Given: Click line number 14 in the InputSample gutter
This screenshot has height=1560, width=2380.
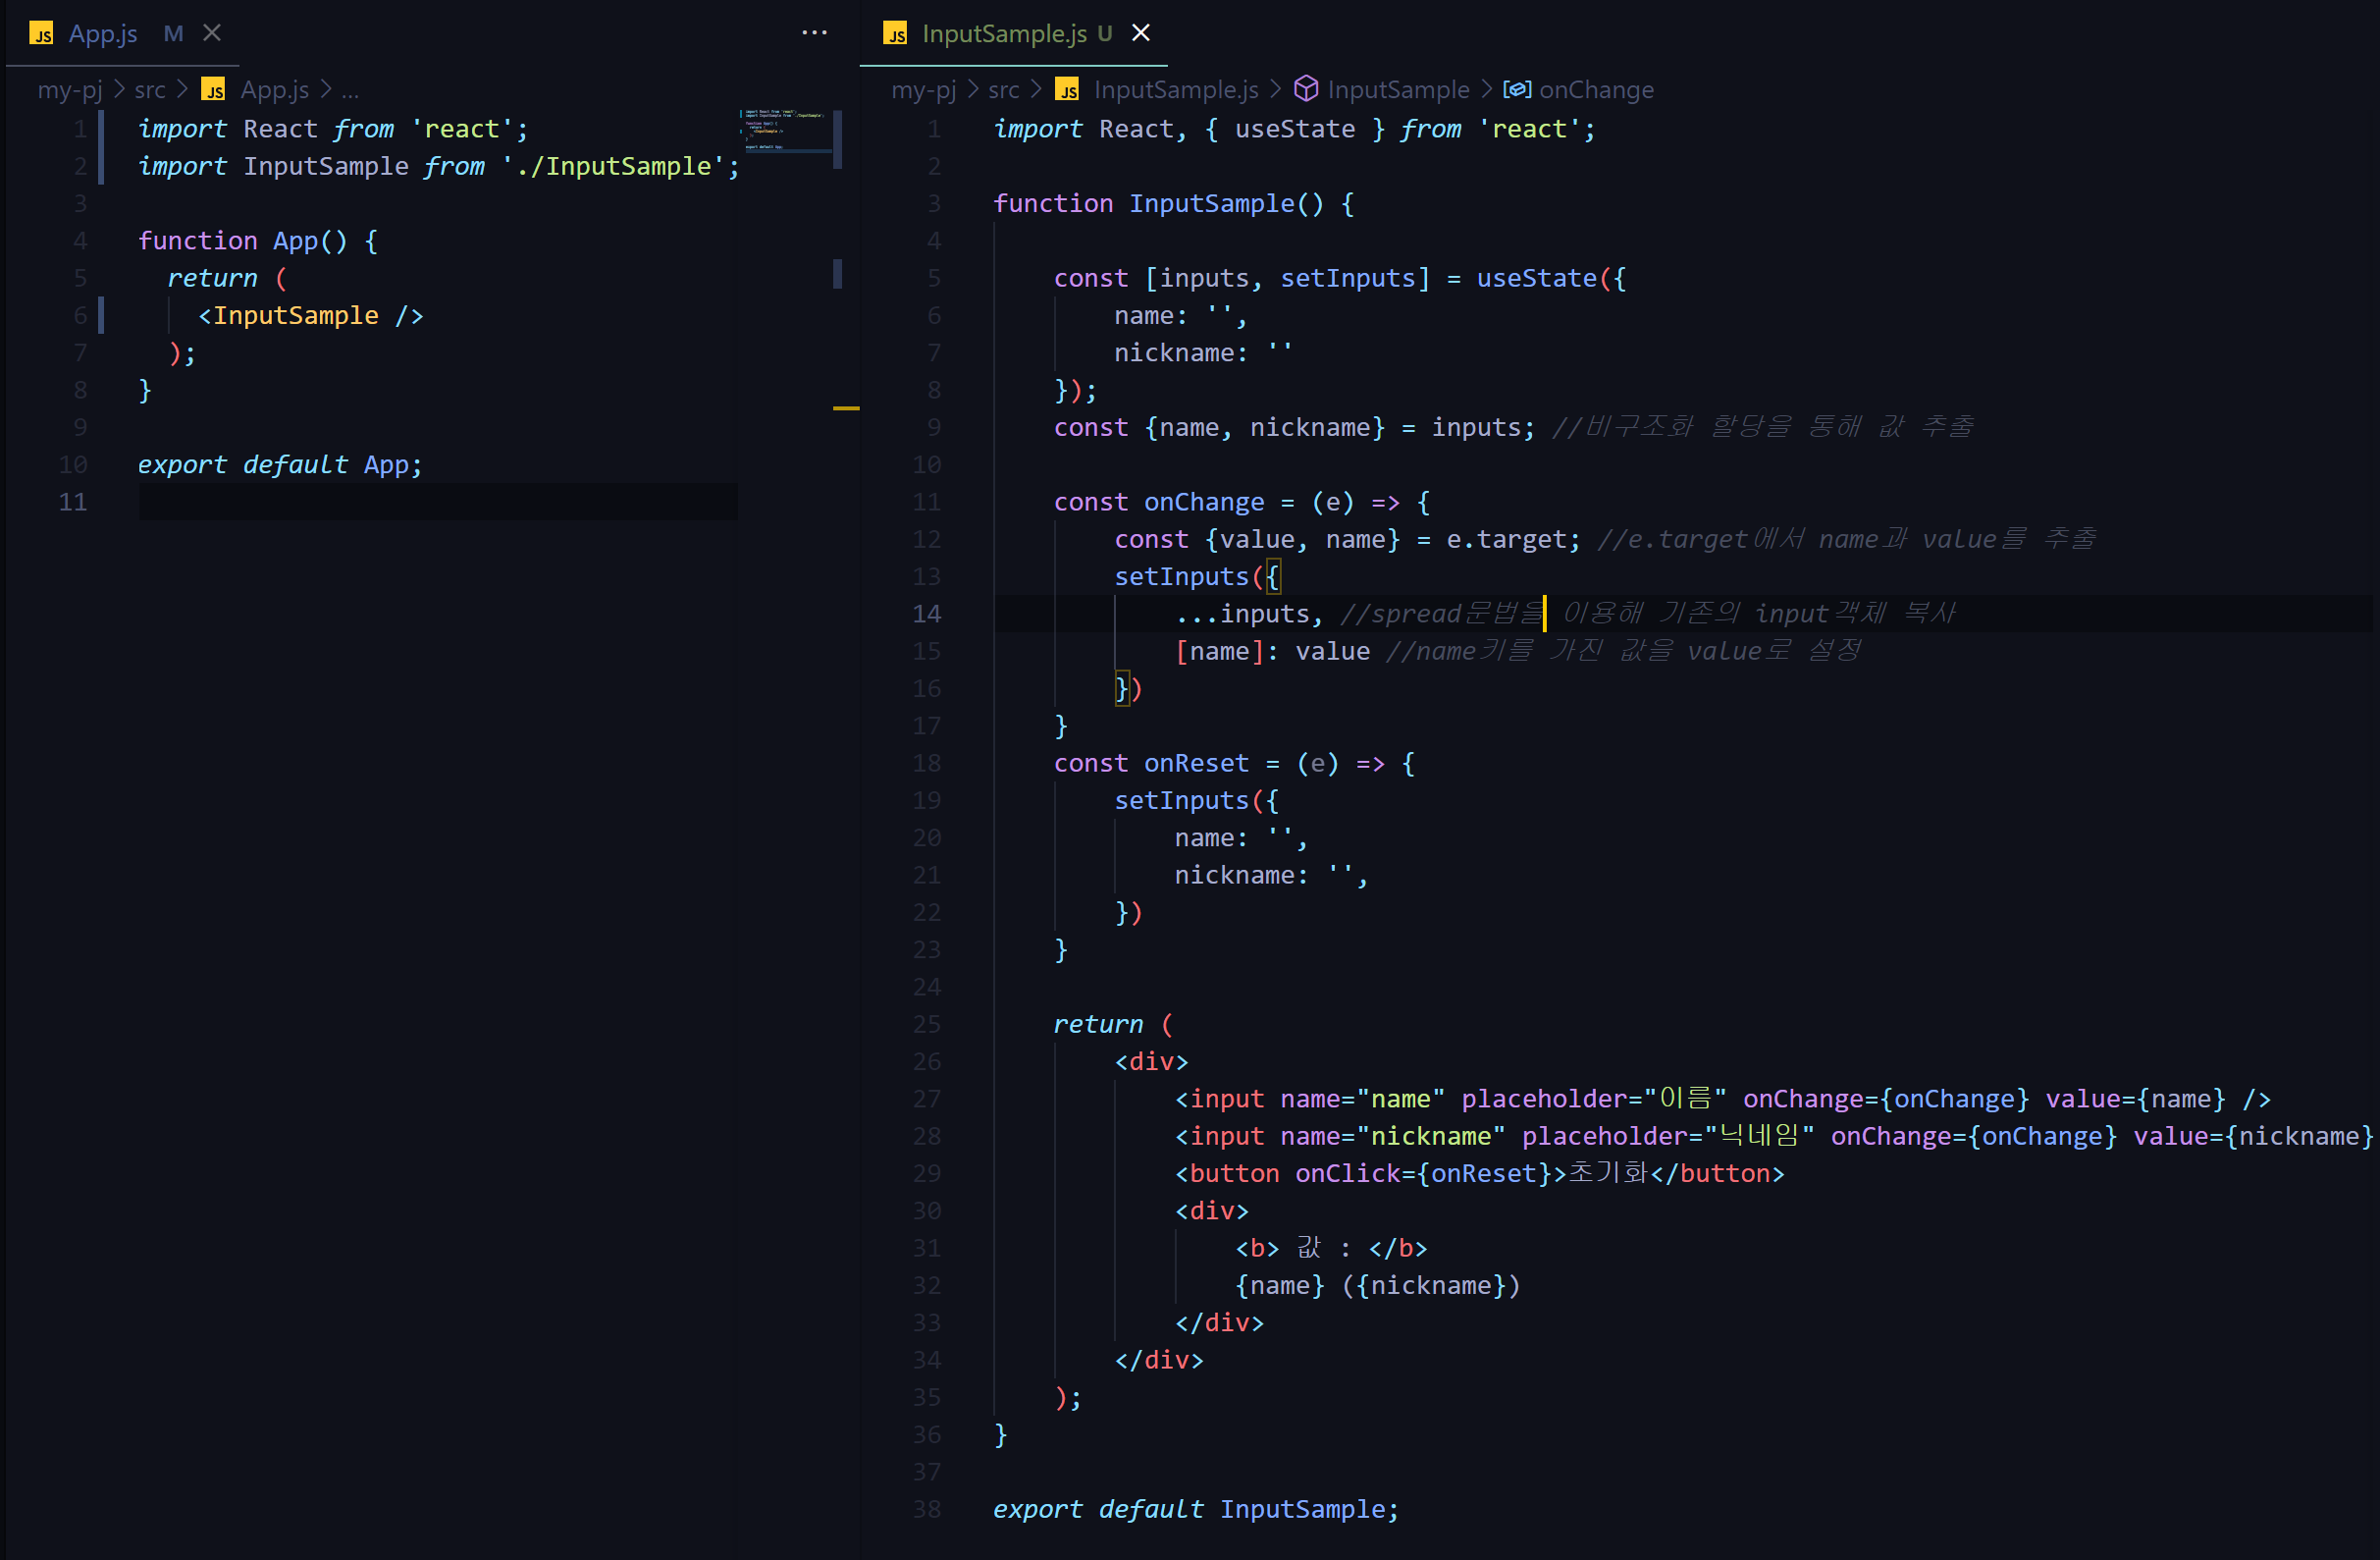Looking at the screenshot, I should tap(926, 614).
